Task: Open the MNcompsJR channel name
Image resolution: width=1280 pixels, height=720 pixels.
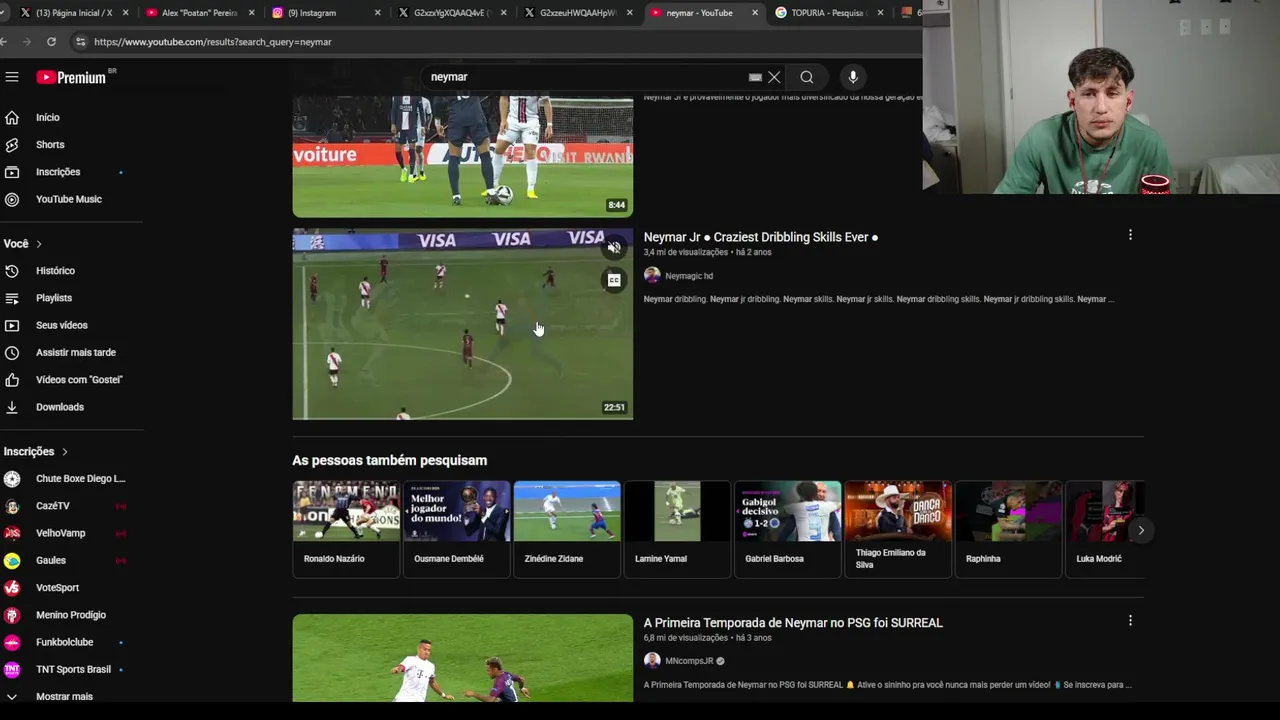Action: click(689, 661)
